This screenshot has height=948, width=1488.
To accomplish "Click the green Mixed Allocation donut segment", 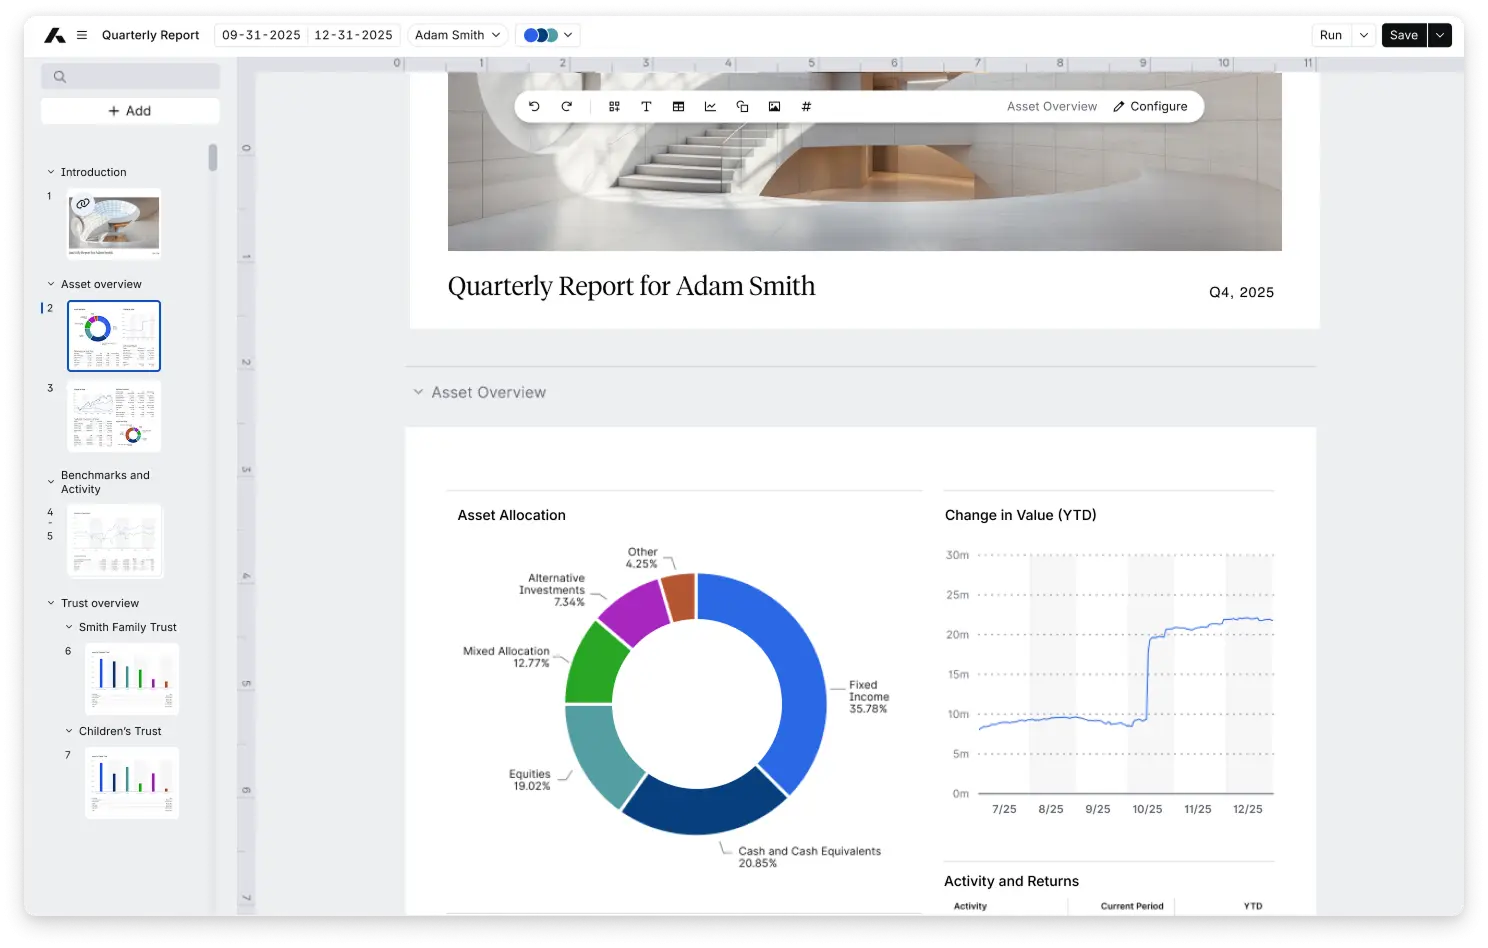I will pyautogui.click(x=593, y=668).
